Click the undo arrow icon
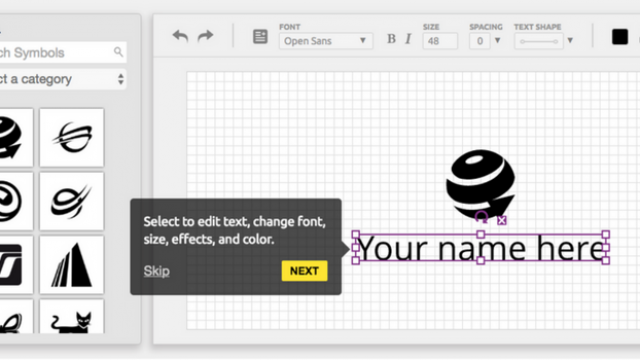This screenshot has width=640, height=360. [x=180, y=36]
